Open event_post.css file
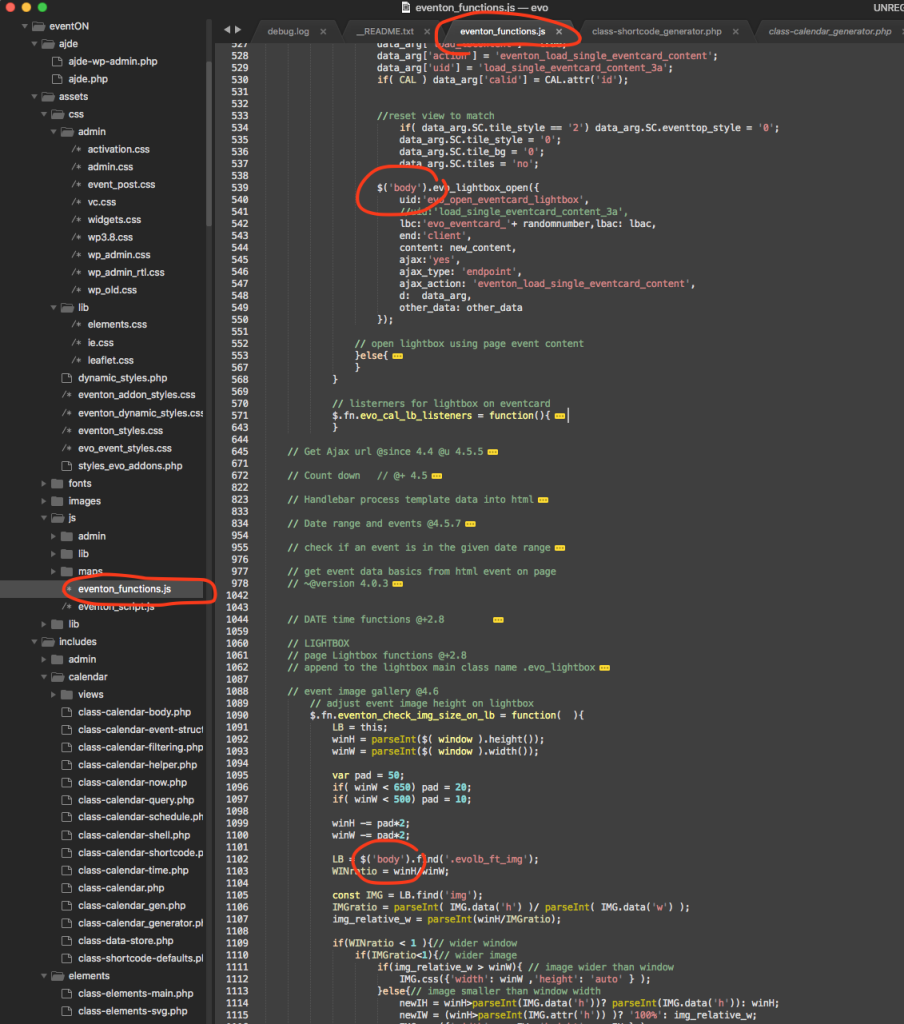The image size is (904, 1024). coord(121,185)
